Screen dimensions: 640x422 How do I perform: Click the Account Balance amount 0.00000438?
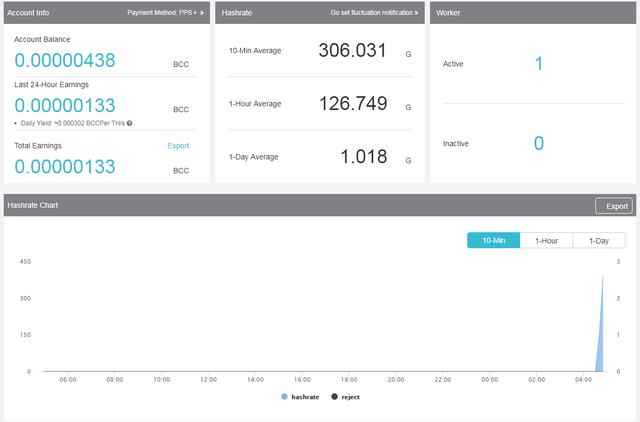tap(65, 61)
